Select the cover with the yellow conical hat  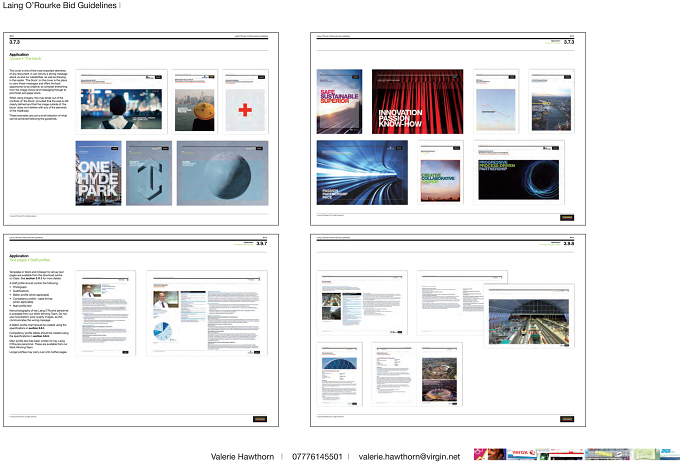point(195,102)
